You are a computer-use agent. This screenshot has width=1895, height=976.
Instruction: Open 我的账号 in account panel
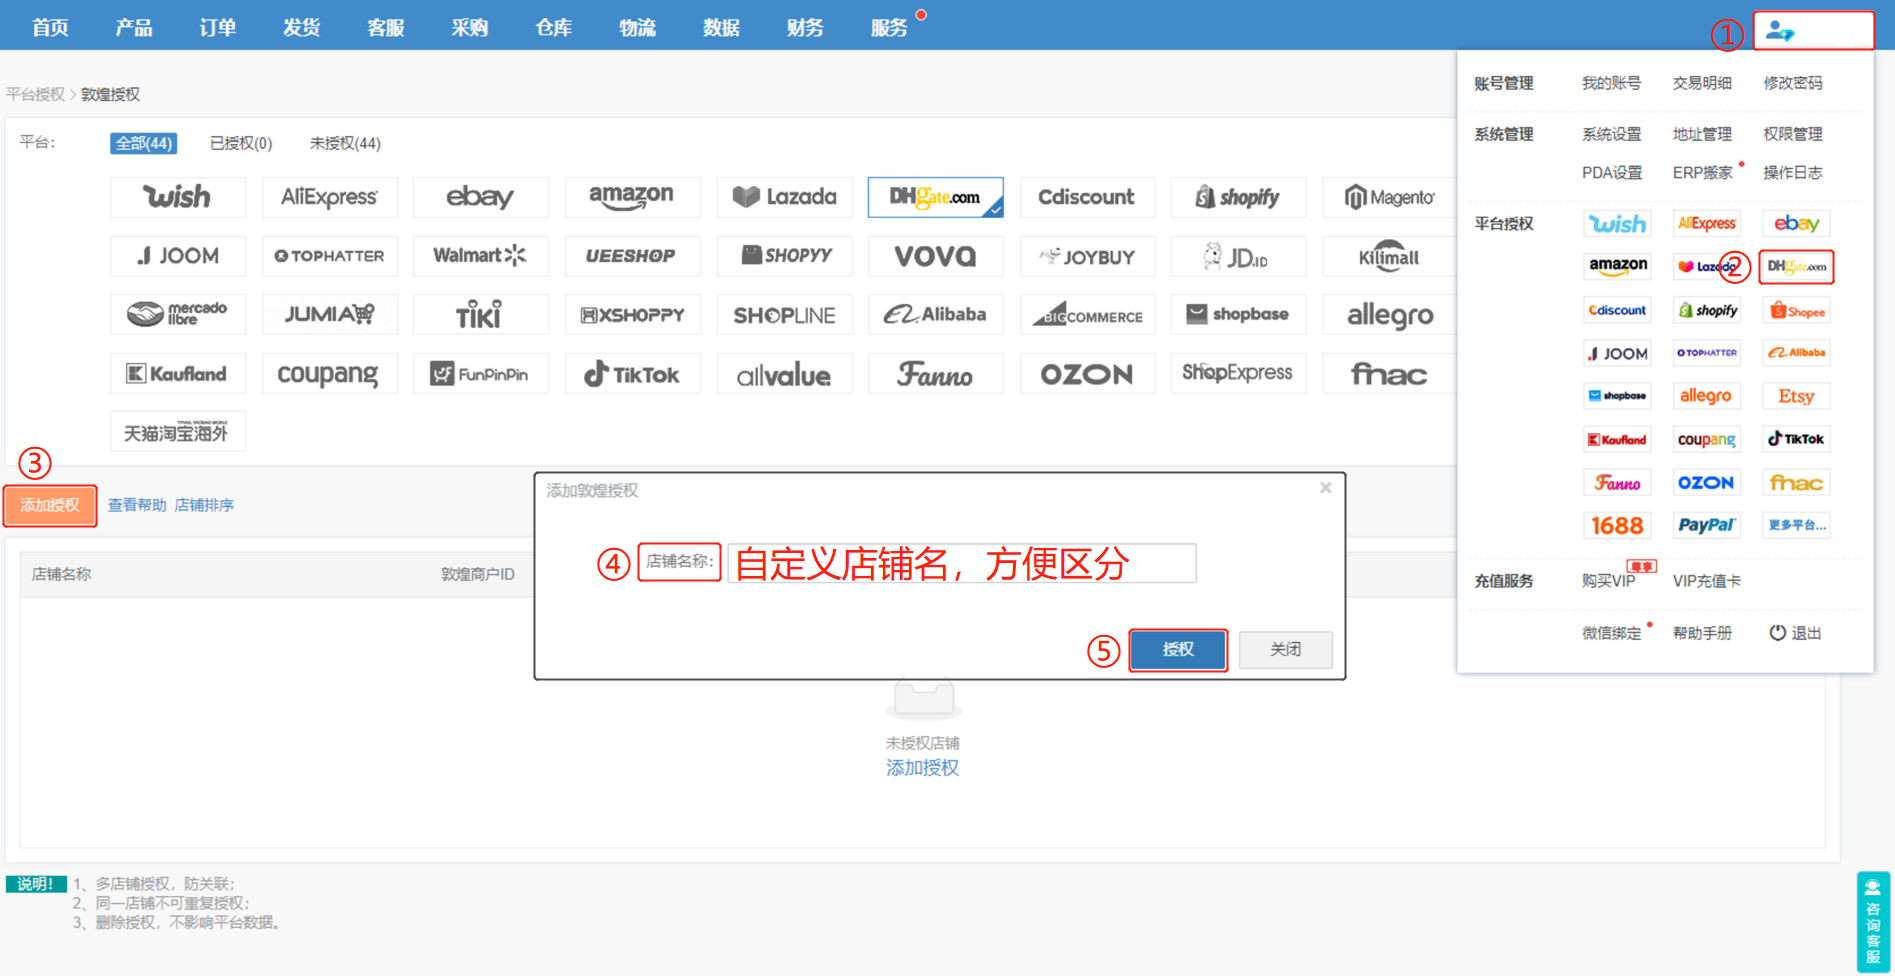[1611, 83]
